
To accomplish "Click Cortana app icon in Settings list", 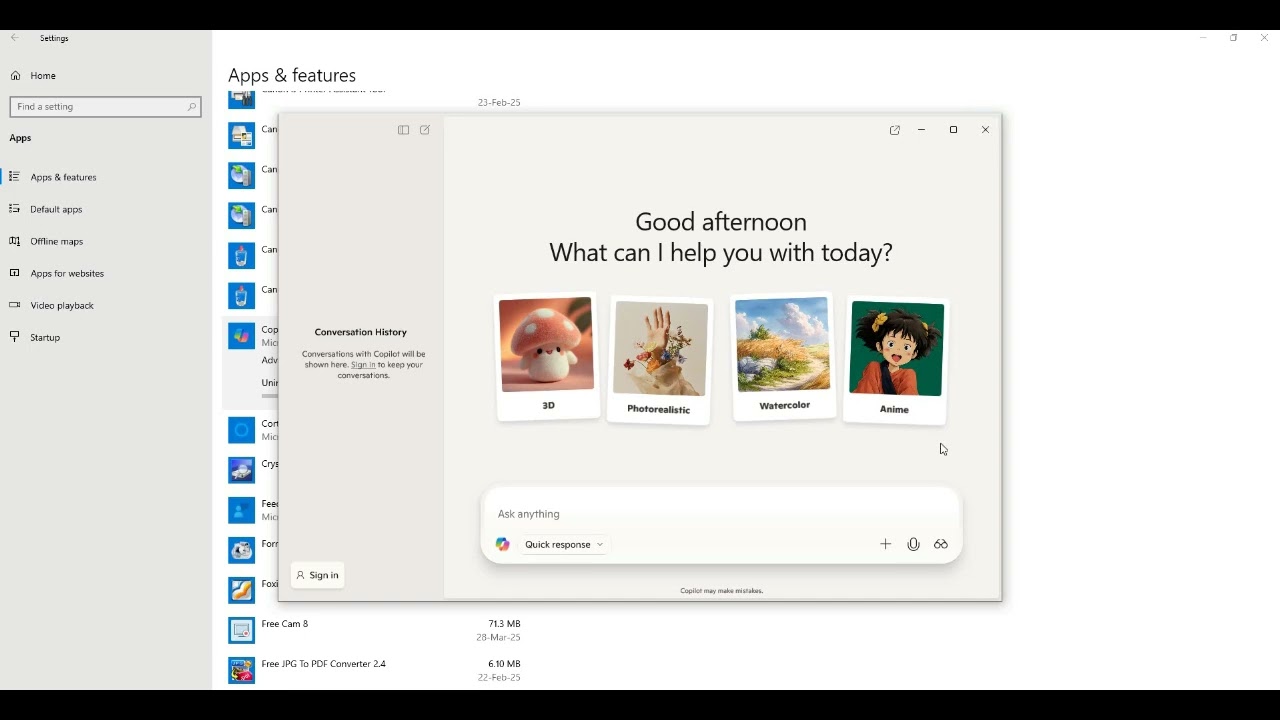I will pyautogui.click(x=241, y=430).
